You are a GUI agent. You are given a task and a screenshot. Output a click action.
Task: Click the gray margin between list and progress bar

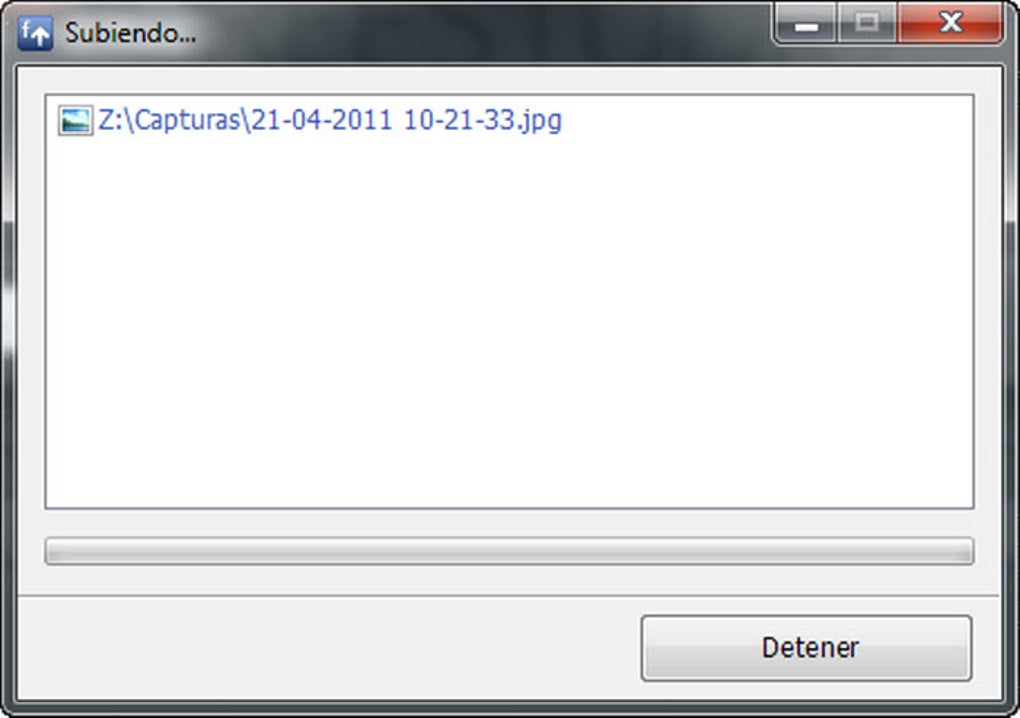point(509,523)
